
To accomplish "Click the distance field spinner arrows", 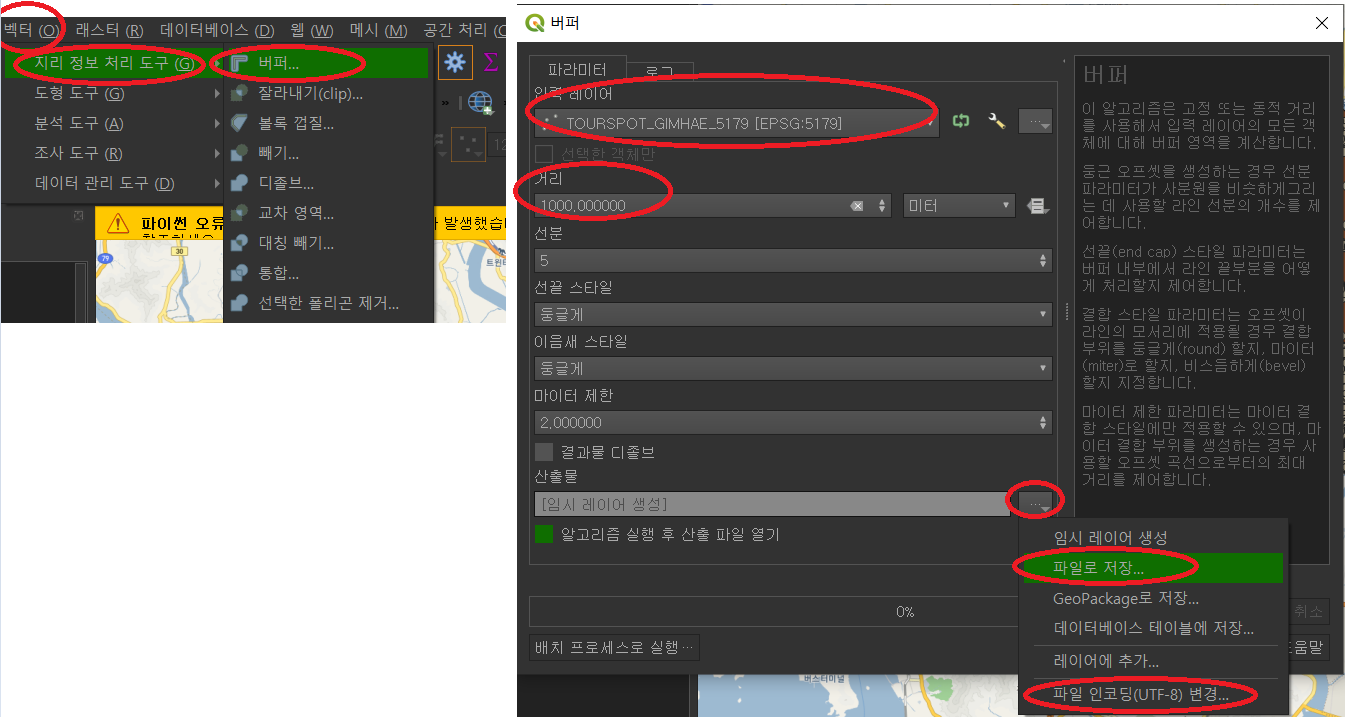I will 883,206.
